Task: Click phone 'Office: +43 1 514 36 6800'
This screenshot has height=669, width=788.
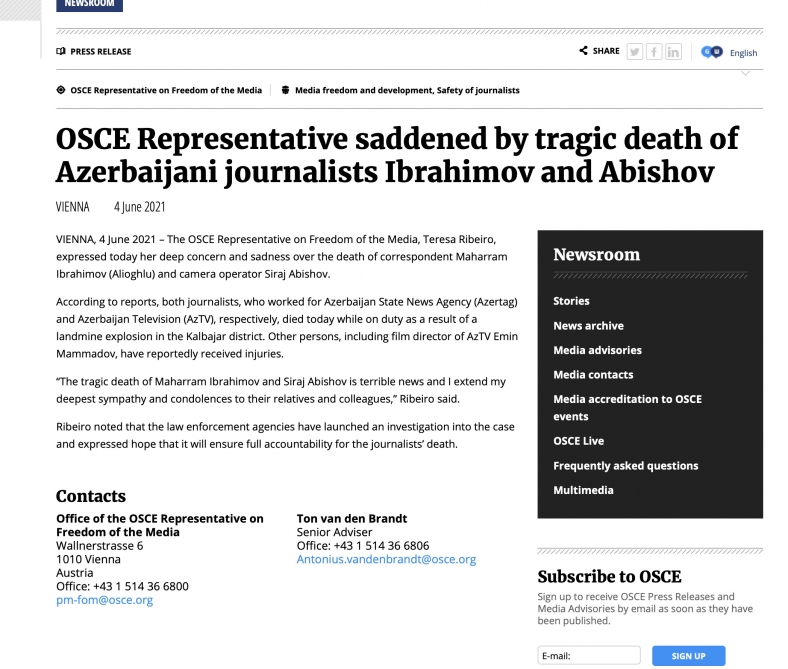Action: pyautogui.click(x=122, y=587)
